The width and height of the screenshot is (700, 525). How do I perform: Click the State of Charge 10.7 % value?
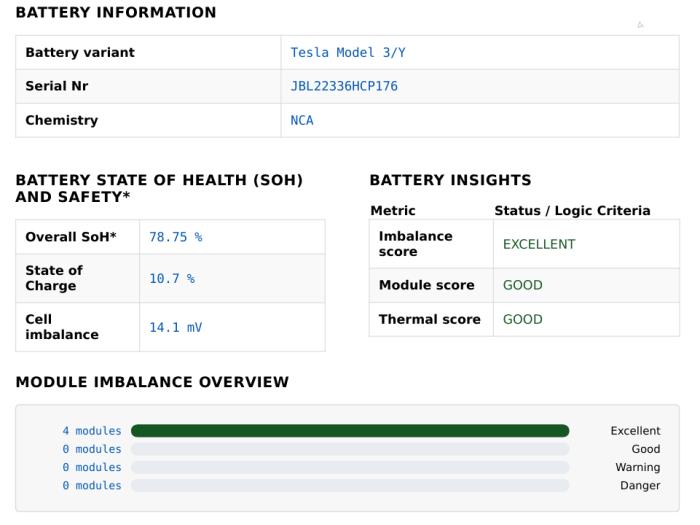tap(172, 279)
